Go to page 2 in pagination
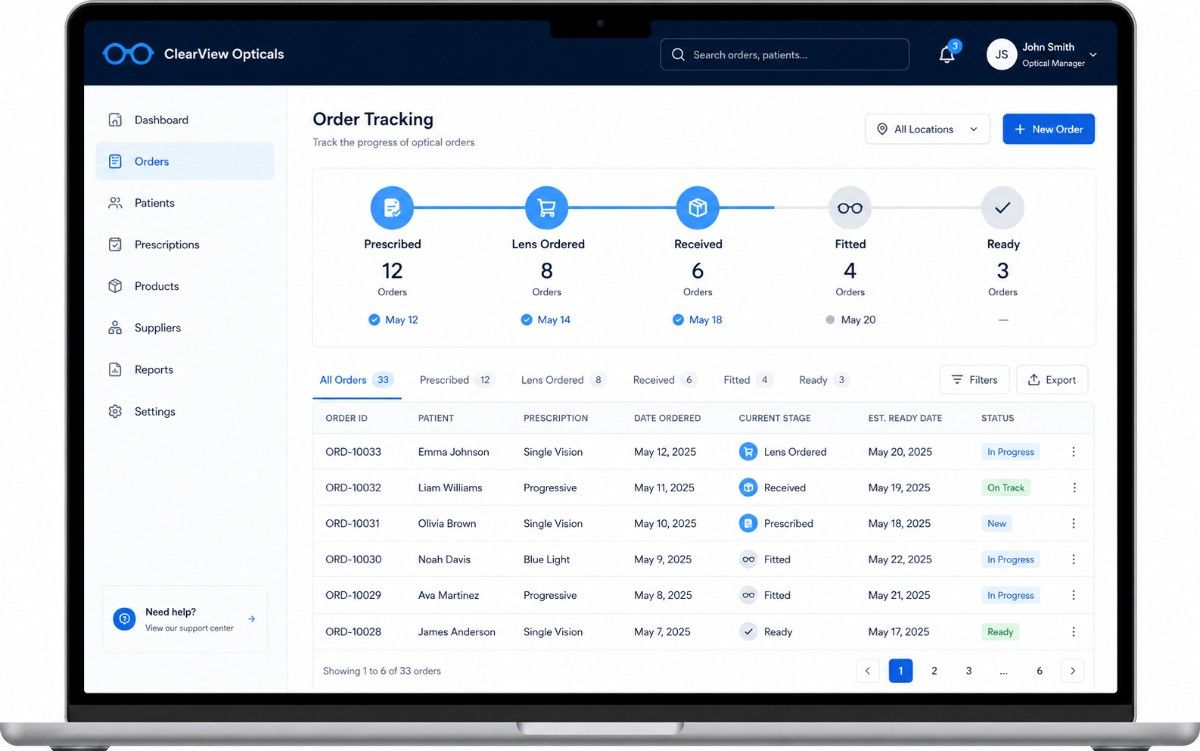Screen dimensions: 1200x751 [934, 671]
